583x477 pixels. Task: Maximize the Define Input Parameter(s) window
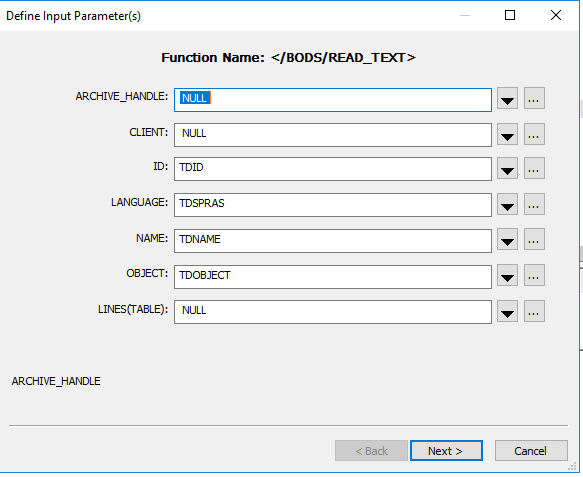pyautogui.click(x=510, y=15)
